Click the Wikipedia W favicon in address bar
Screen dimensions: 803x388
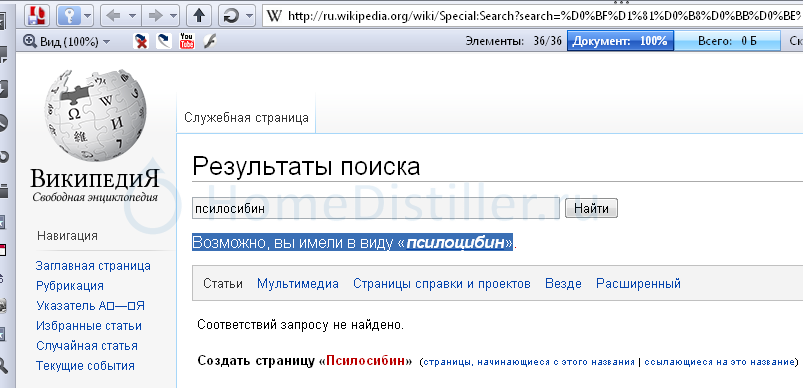(x=275, y=16)
